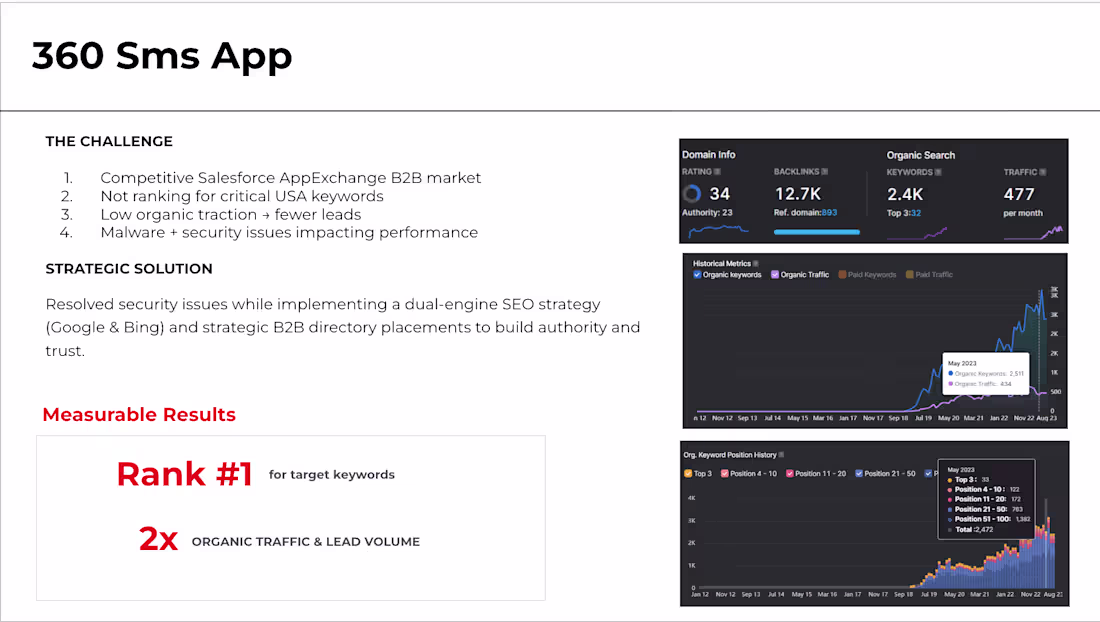Enable the Paid Traffic checkbox
Viewport: 1100px width, 622px height.
pos(909,275)
